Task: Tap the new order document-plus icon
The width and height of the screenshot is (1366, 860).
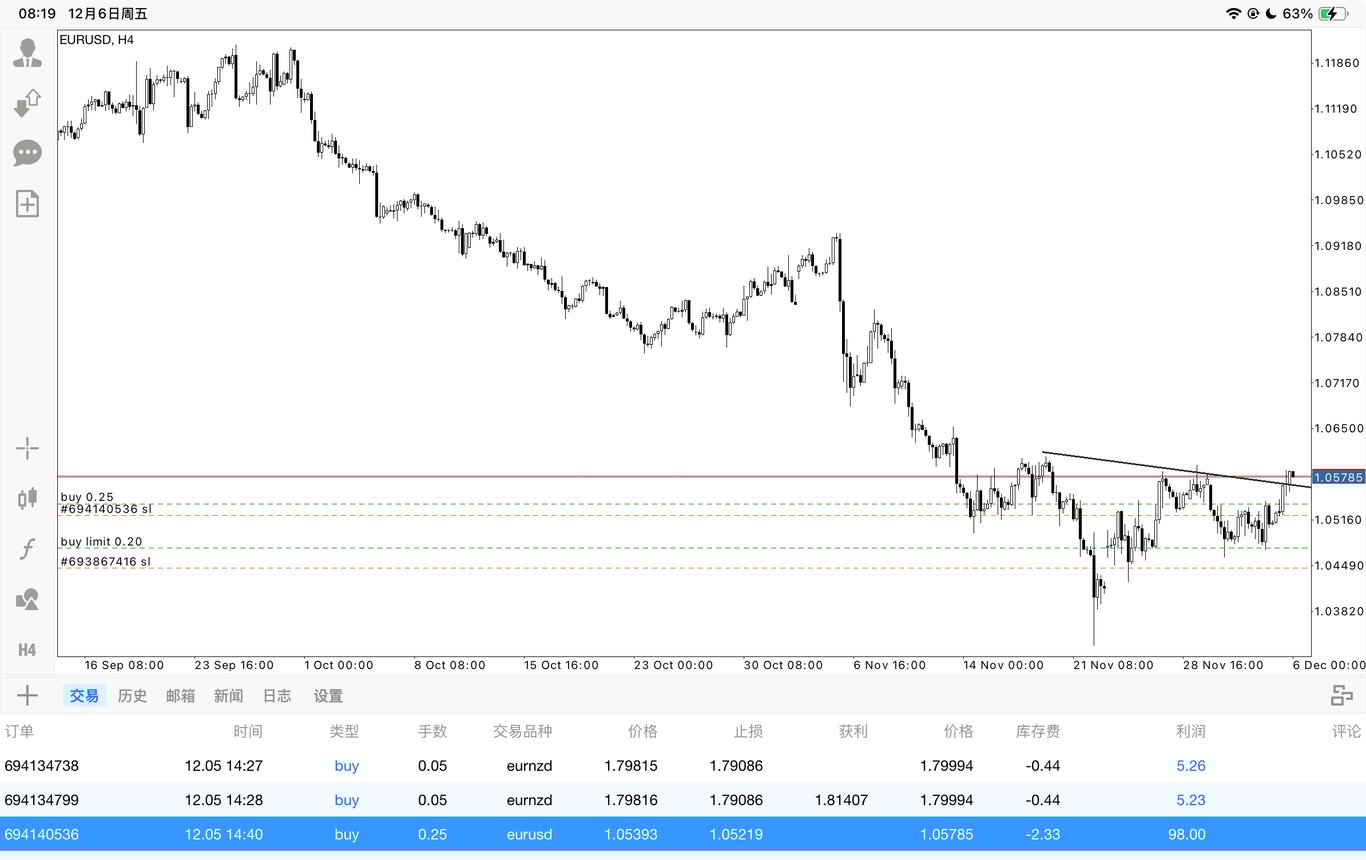Action: pos(27,204)
